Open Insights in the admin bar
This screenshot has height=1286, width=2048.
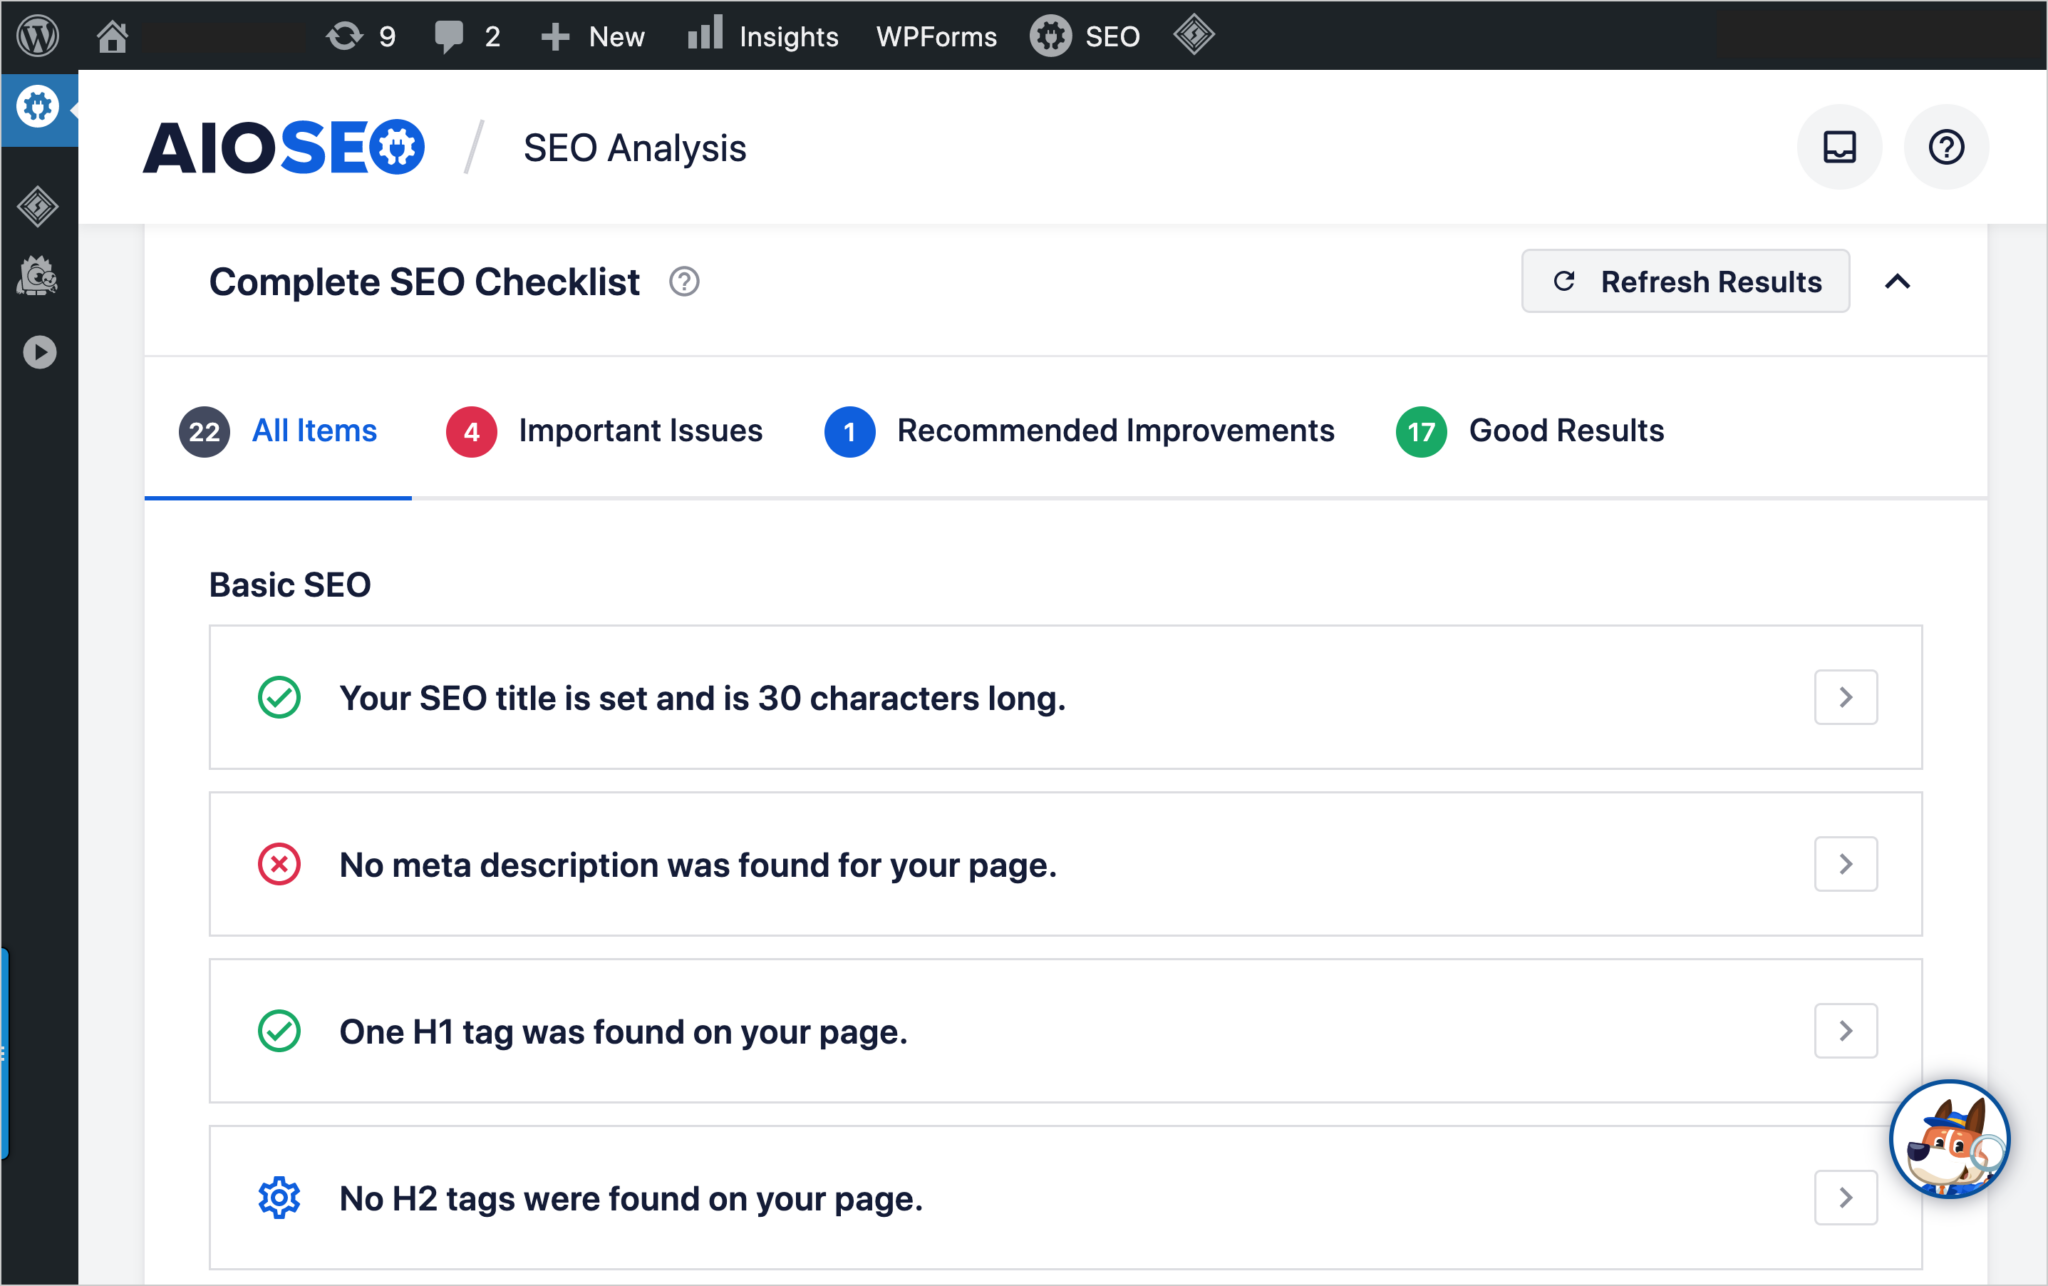tap(763, 37)
